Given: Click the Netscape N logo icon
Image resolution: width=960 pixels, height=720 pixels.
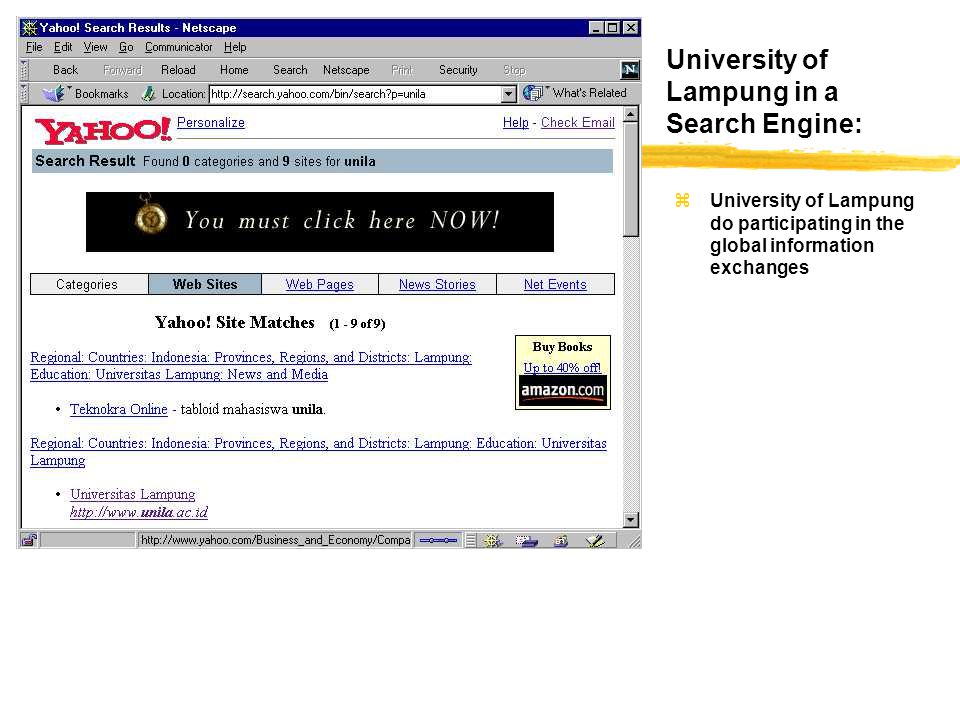Looking at the screenshot, I should 629,70.
